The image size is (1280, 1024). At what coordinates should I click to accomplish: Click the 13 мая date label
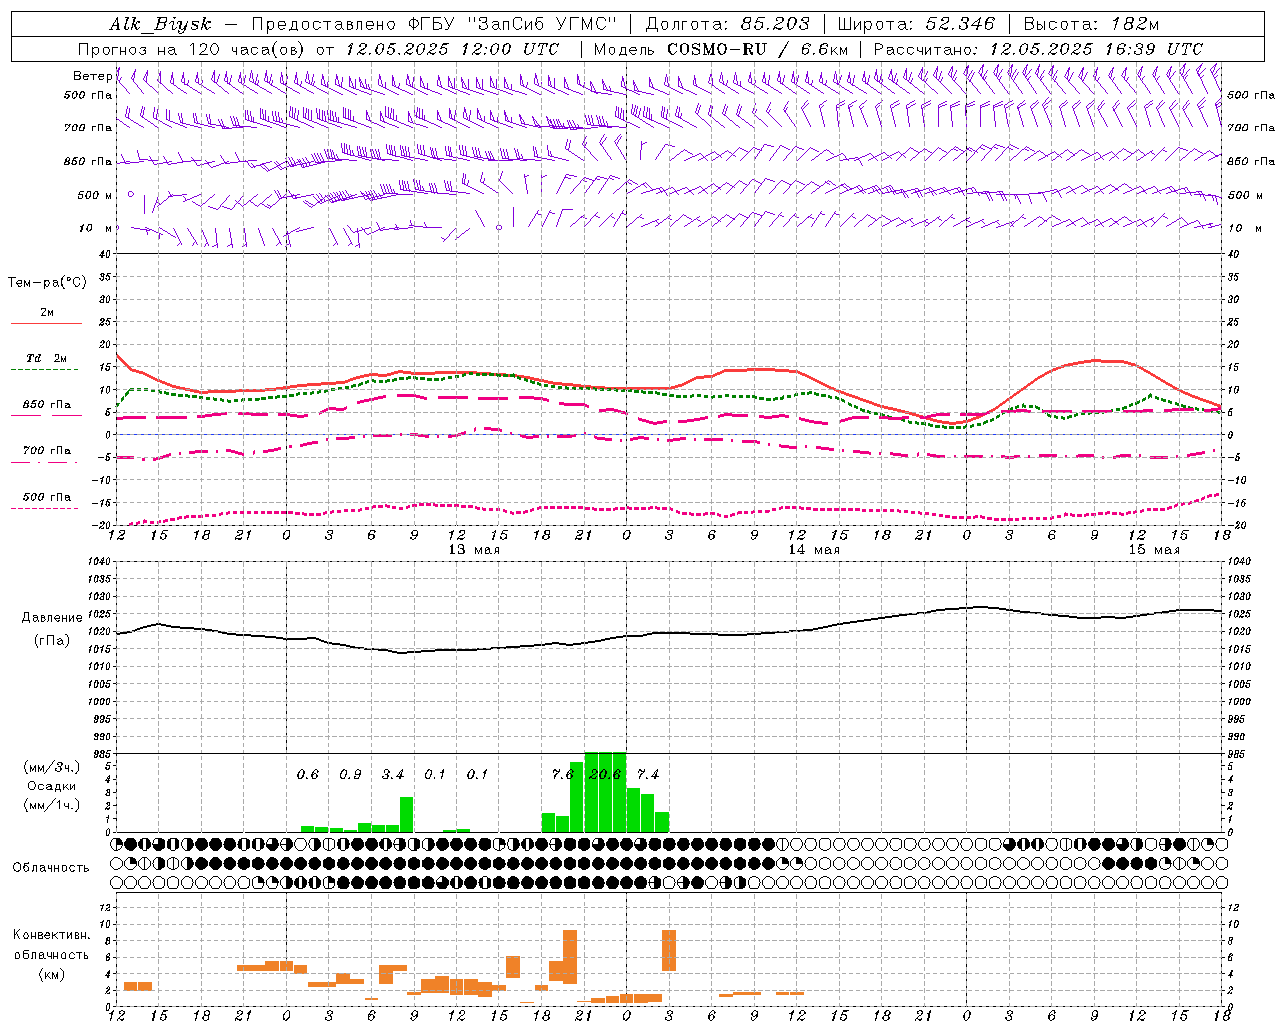474,550
